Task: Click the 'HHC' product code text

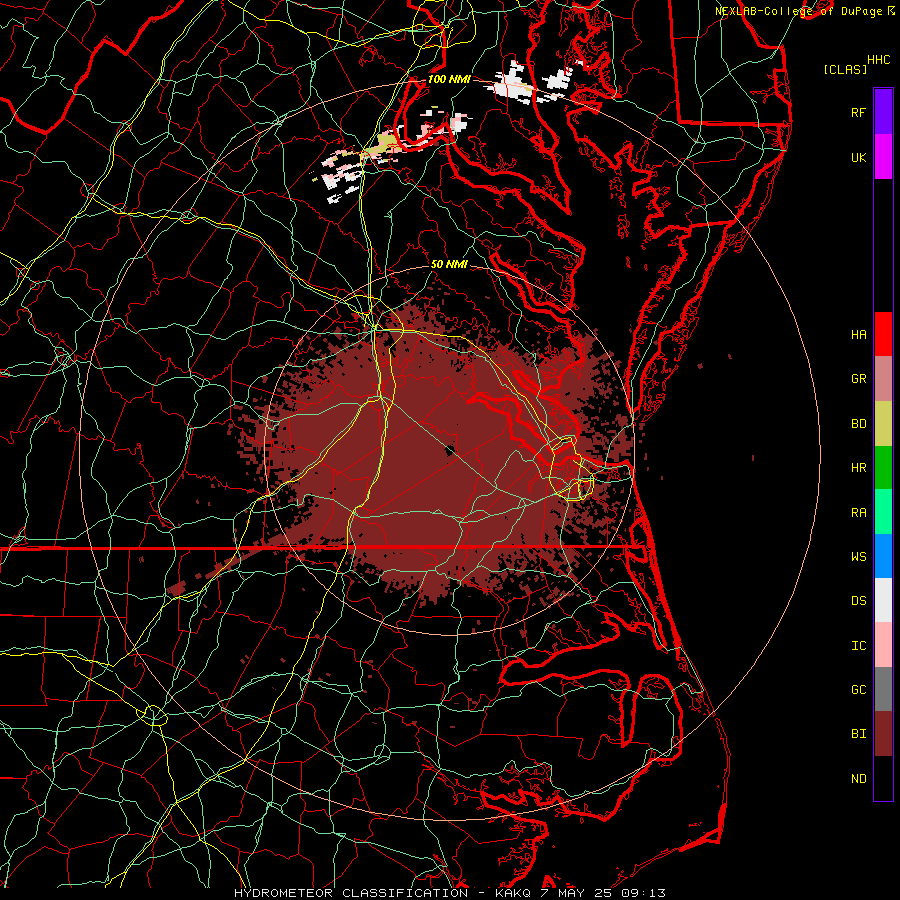Action: pyautogui.click(x=879, y=60)
